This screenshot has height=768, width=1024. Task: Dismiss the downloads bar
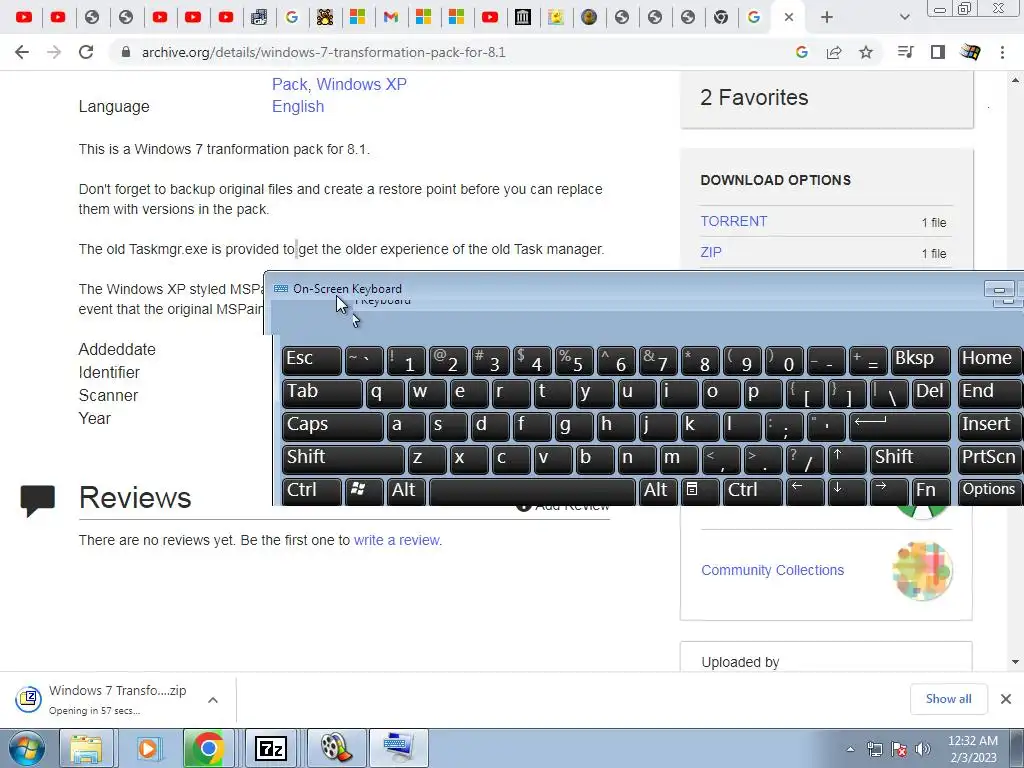[1006, 699]
